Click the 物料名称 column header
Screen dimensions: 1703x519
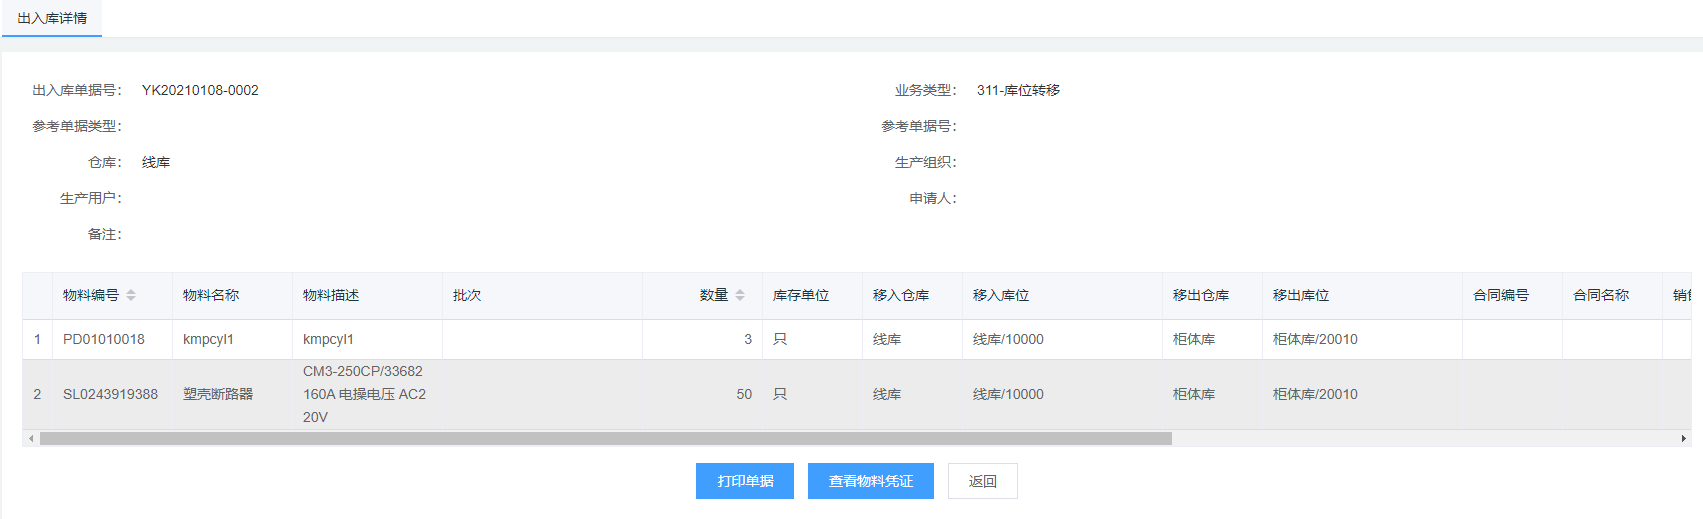pyautogui.click(x=211, y=295)
